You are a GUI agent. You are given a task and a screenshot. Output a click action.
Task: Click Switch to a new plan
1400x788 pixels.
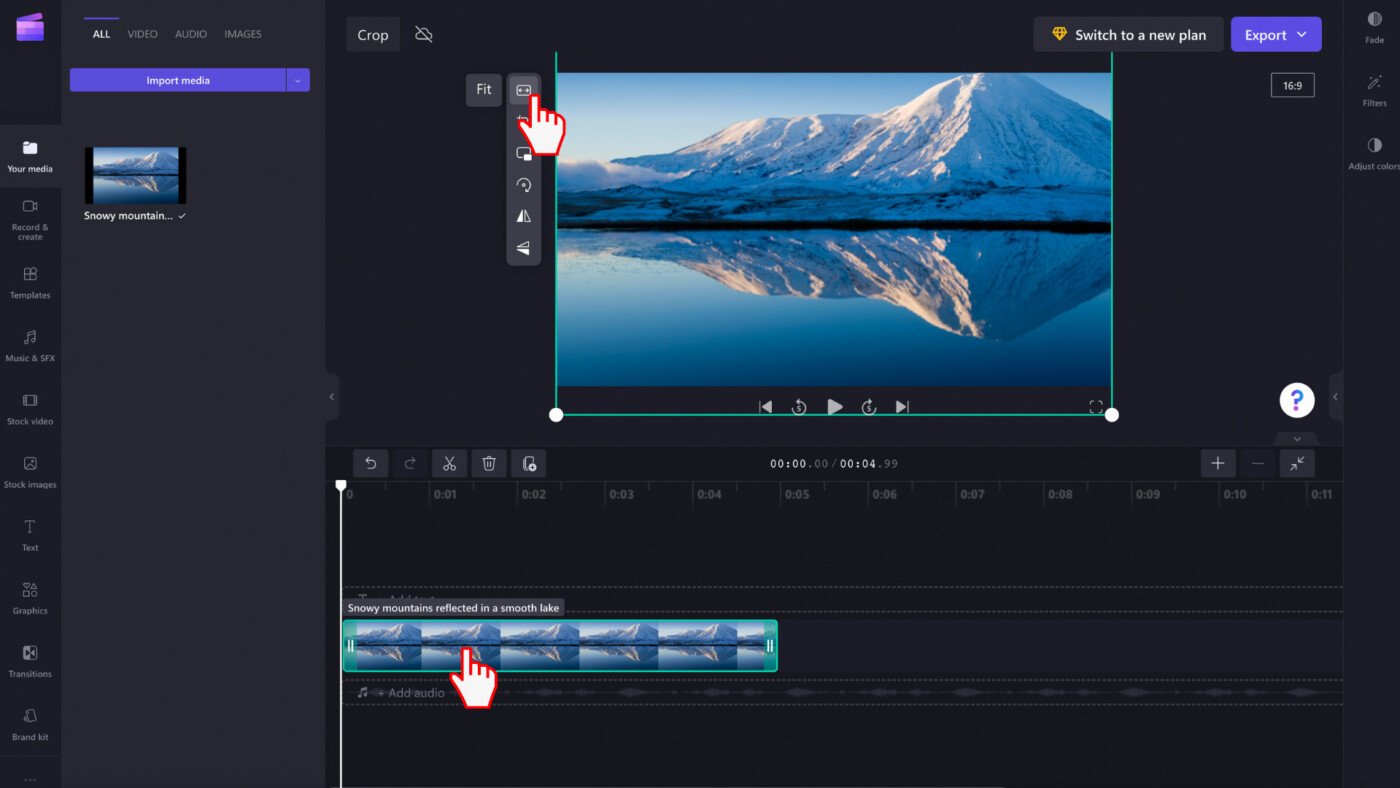pos(1128,33)
